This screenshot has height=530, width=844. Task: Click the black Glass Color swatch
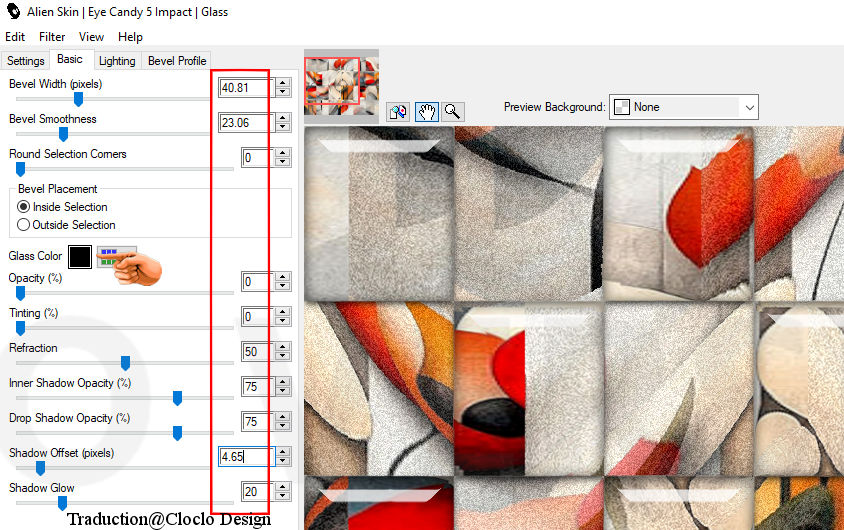(x=80, y=257)
